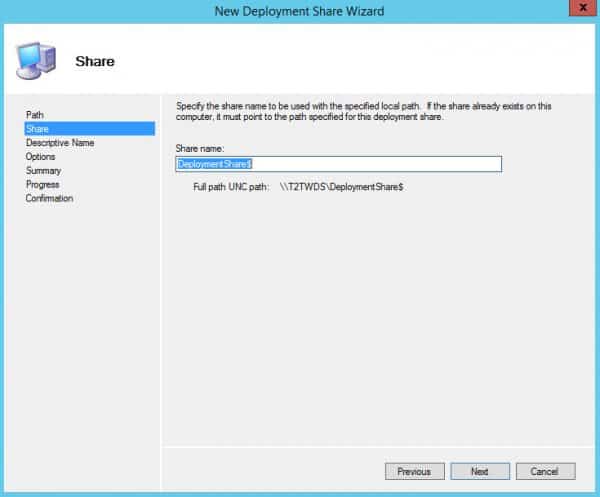The width and height of the screenshot is (600, 497).
Task: Select the highlighted Share step in sidebar
Action: coord(37,129)
